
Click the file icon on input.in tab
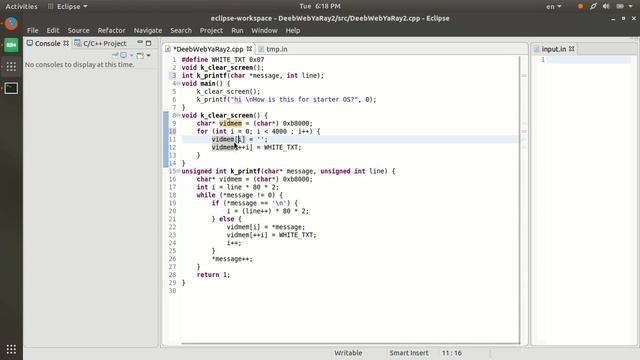pyautogui.click(x=536, y=49)
